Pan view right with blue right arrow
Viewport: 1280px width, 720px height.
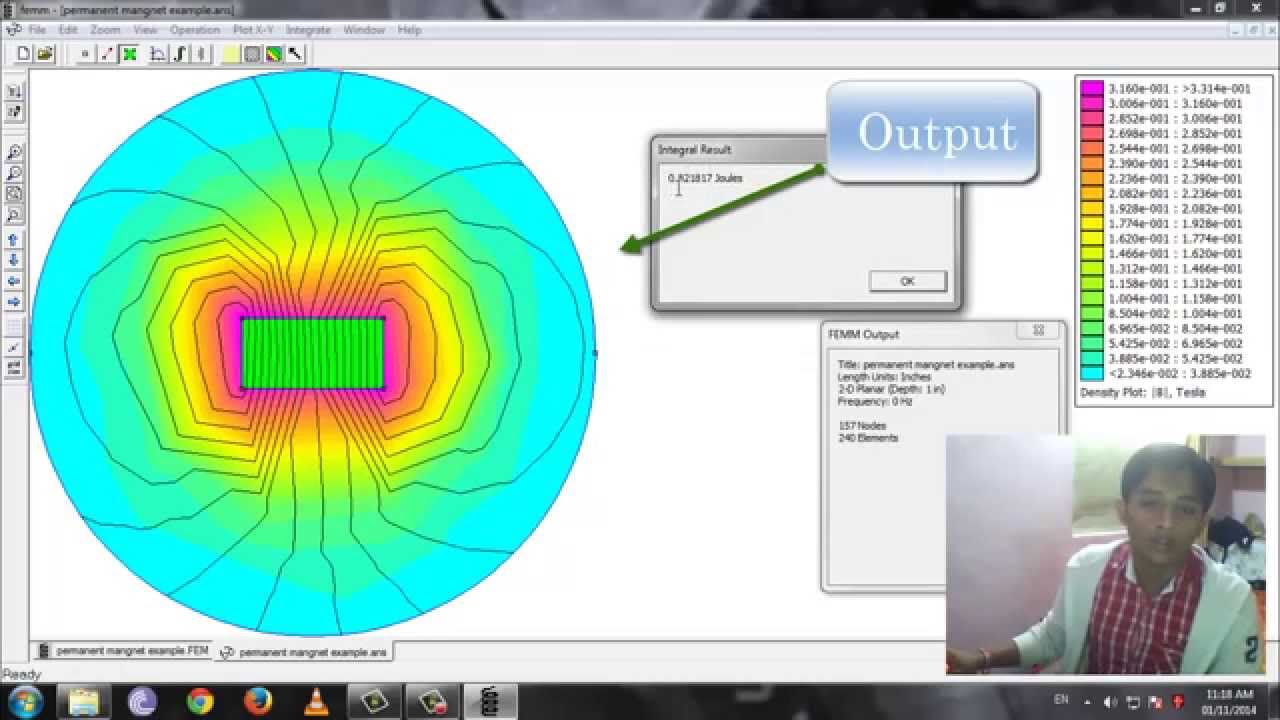pyautogui.click(x=15, y=301)
